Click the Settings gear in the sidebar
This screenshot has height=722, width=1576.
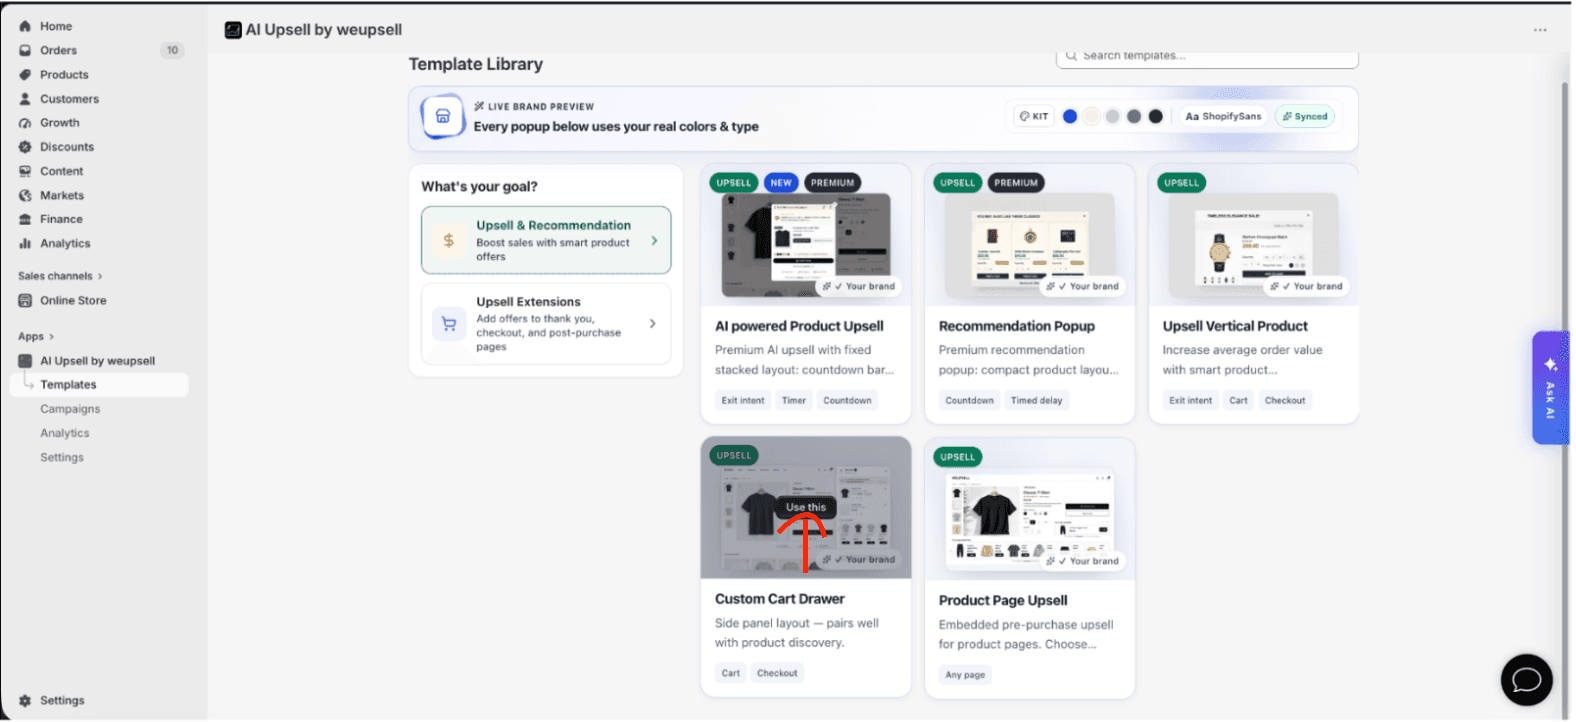pos(25,702)
